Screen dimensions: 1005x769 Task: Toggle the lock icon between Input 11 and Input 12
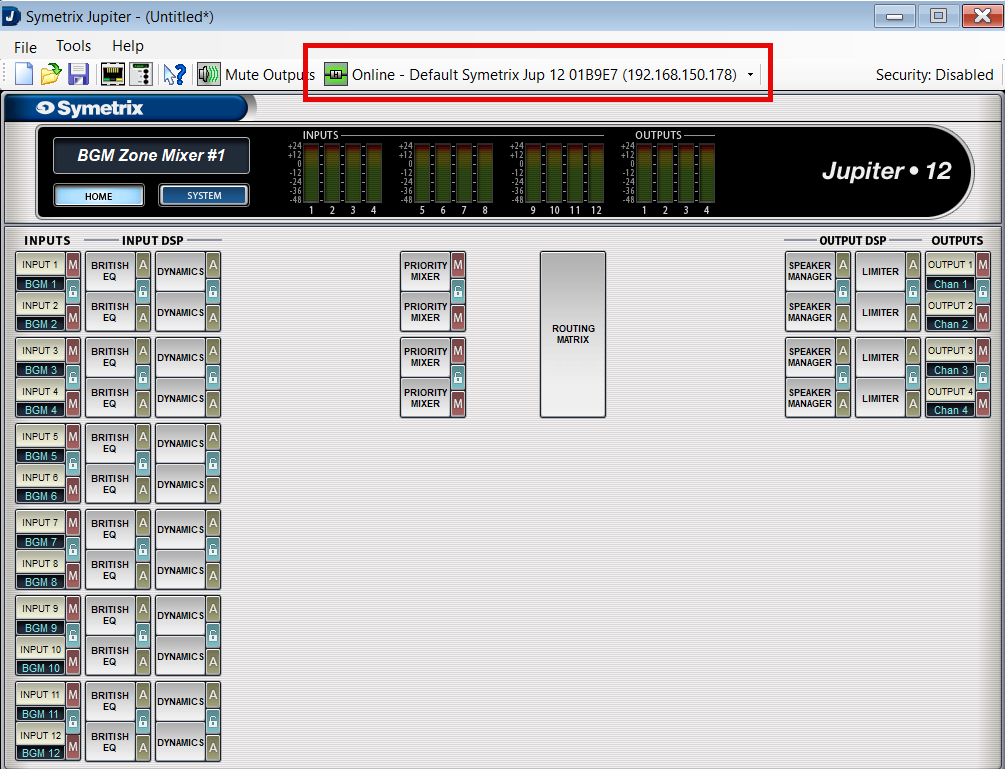click(73, 721)
